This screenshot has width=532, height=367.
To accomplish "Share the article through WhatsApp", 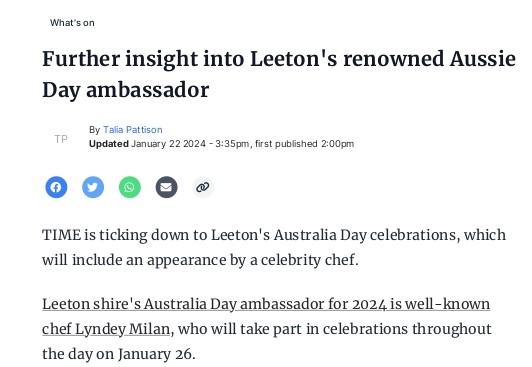I will [130, 187].
